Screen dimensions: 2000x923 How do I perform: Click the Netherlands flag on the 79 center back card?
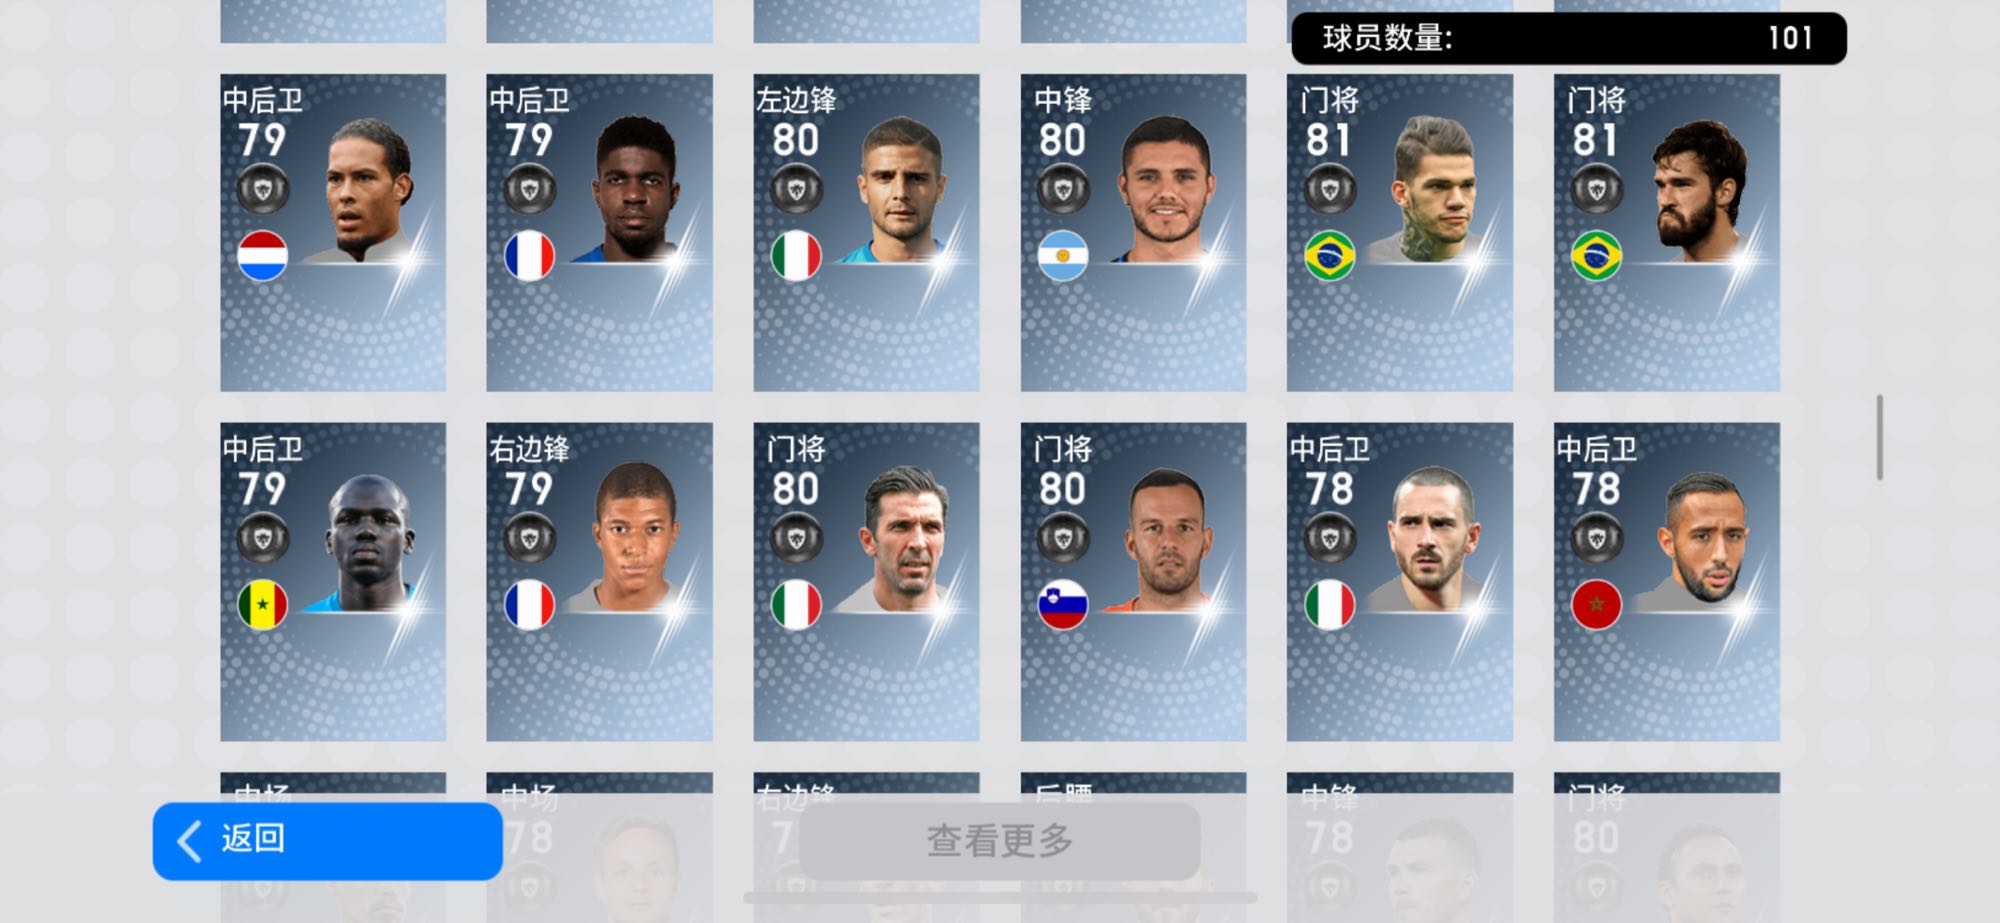click(262, 256)
